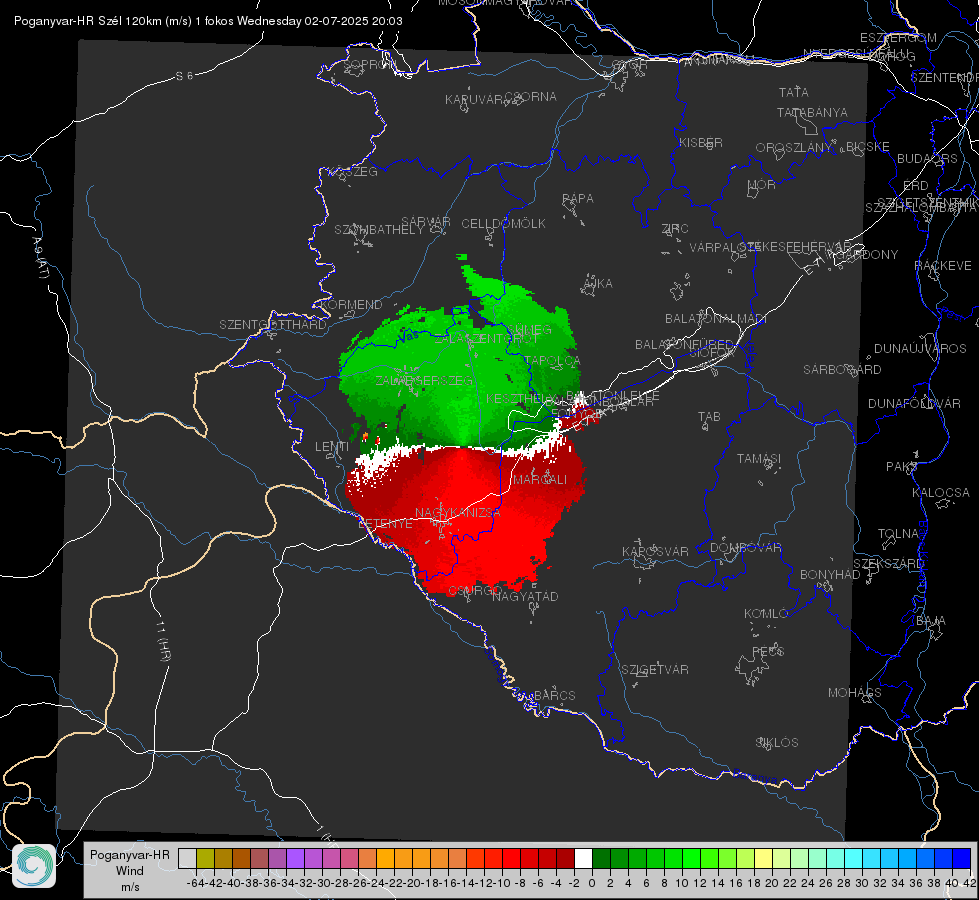Click the SOPRON city label

(369, 64)
